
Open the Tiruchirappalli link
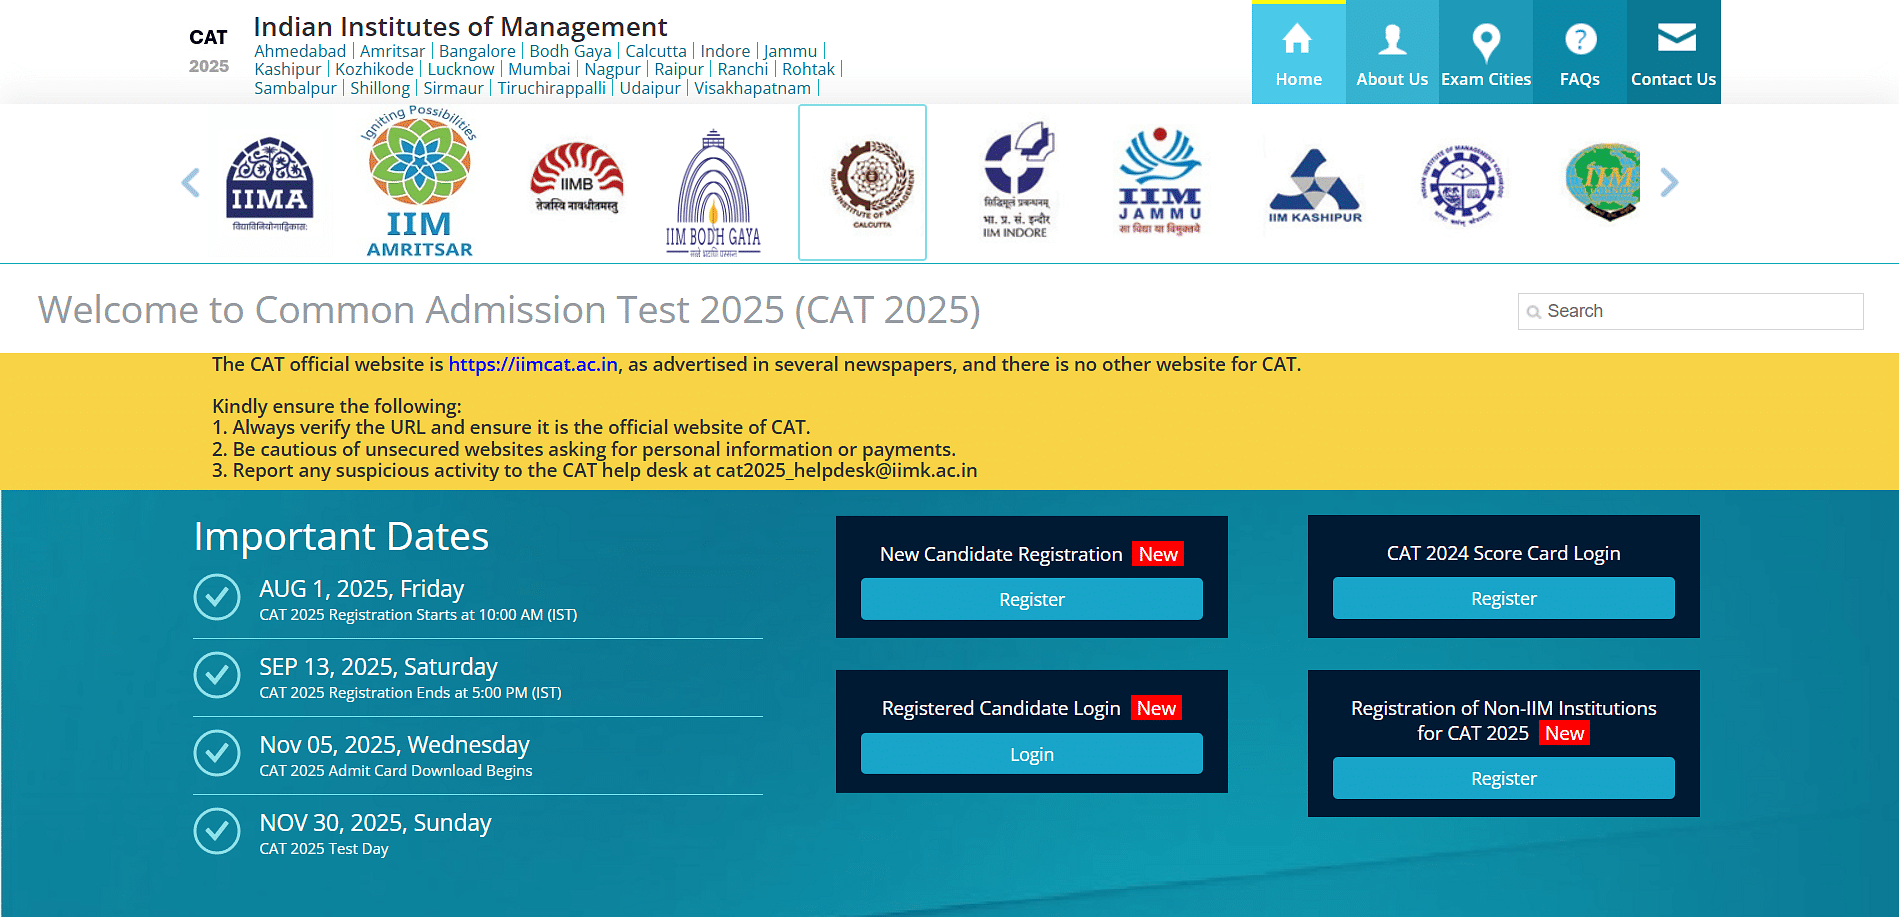[x=552, y=88]
